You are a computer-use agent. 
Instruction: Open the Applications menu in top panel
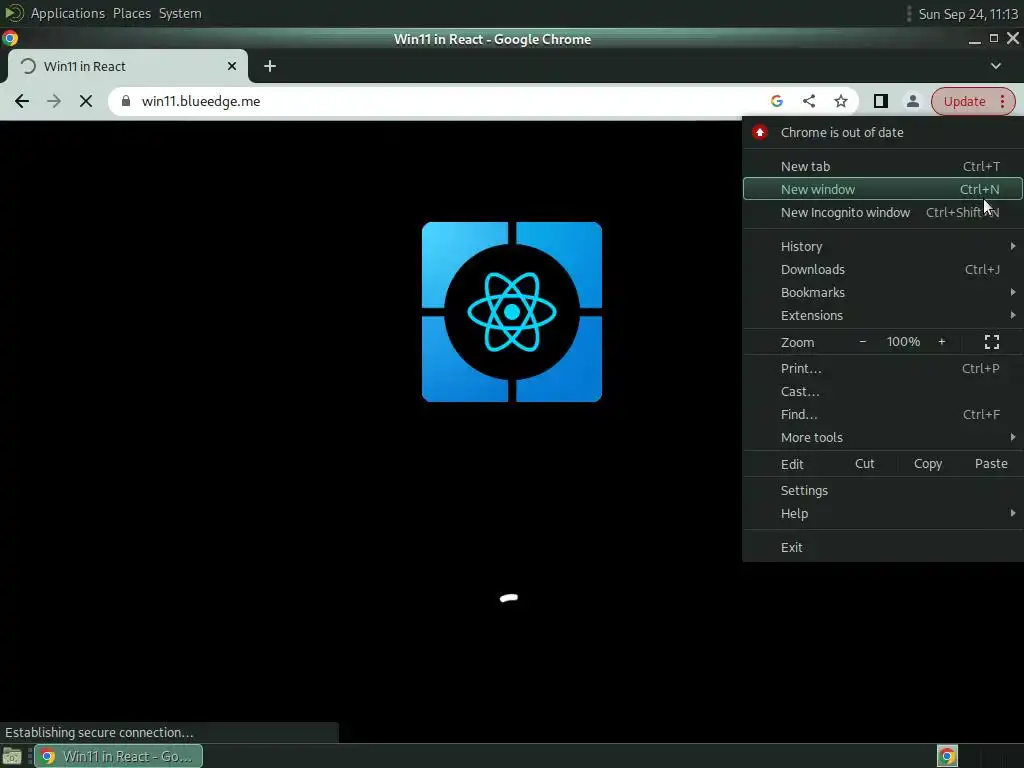pos(67,13)
